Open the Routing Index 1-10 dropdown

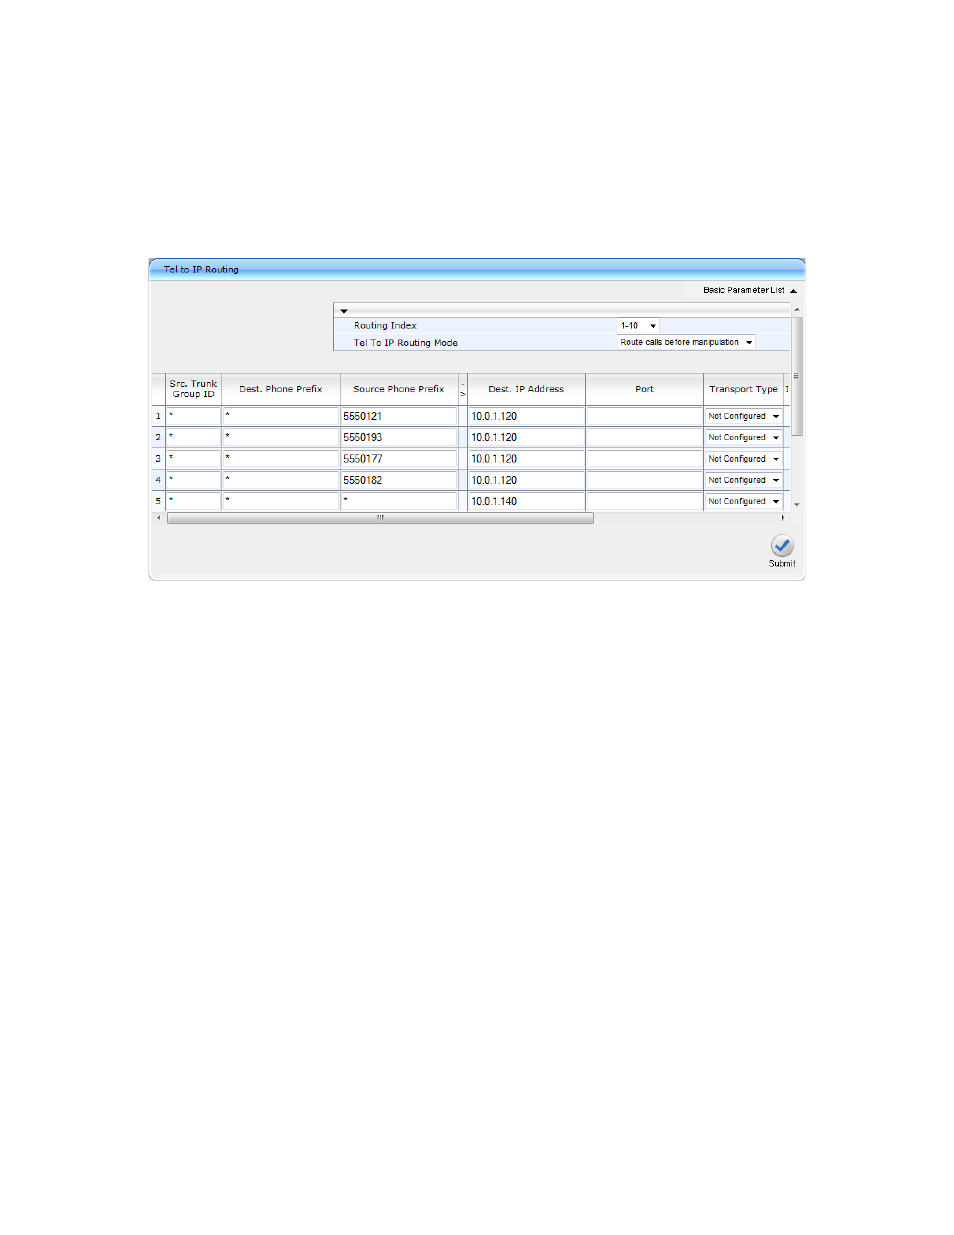click(x=638, y=325)
